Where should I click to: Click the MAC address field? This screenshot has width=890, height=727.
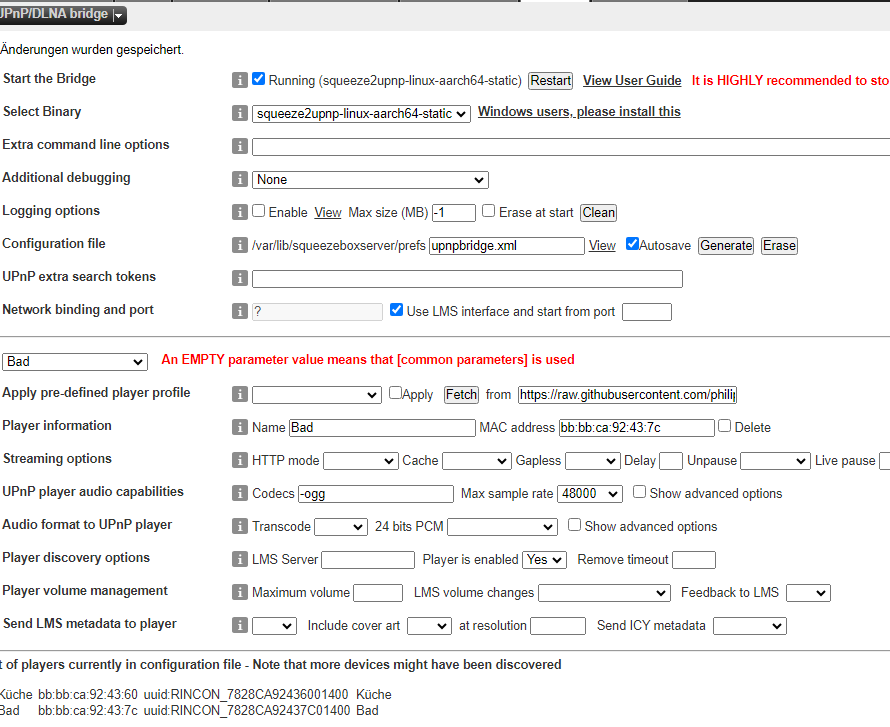[636, 428]
